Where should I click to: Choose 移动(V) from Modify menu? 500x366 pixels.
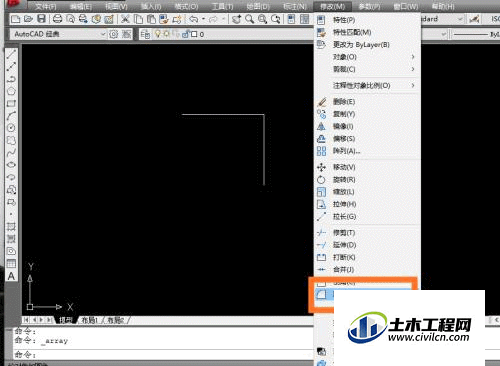pos(367,167)
